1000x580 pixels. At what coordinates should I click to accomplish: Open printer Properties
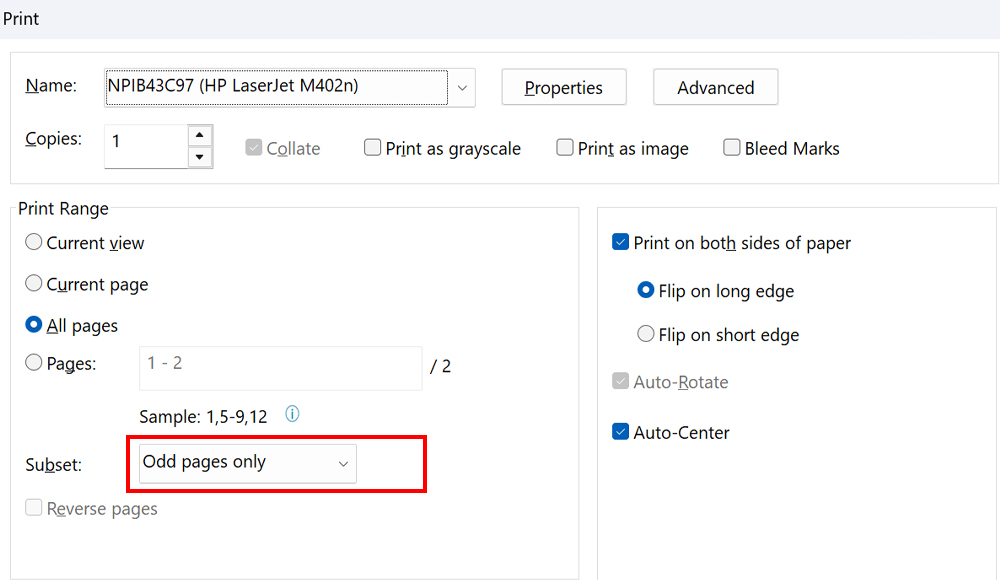(563, 87)
